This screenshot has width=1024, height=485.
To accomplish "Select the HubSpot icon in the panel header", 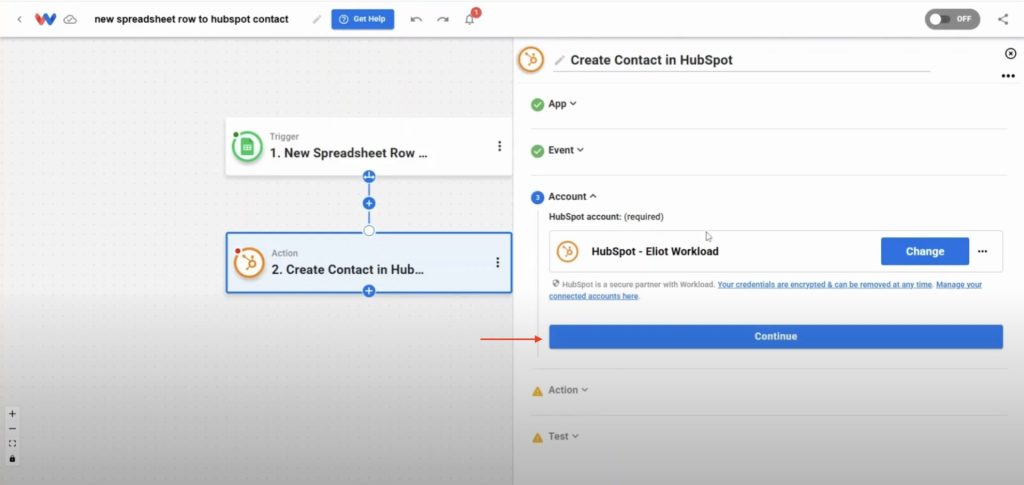I will (531, 59).
